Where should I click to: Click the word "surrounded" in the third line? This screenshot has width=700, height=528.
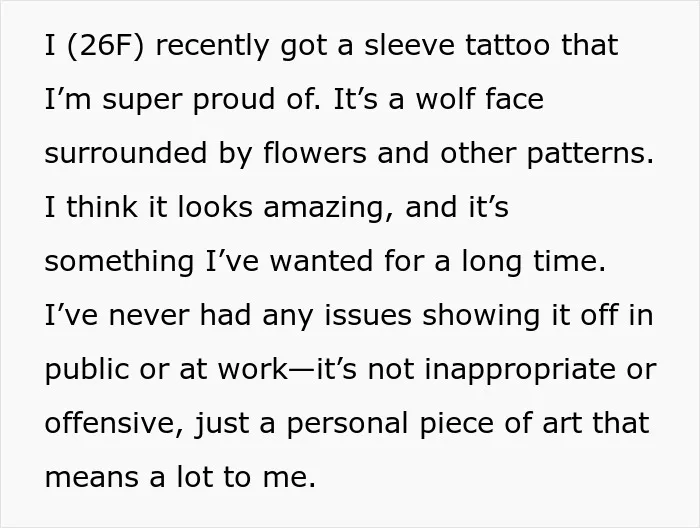tap(126, 153)
